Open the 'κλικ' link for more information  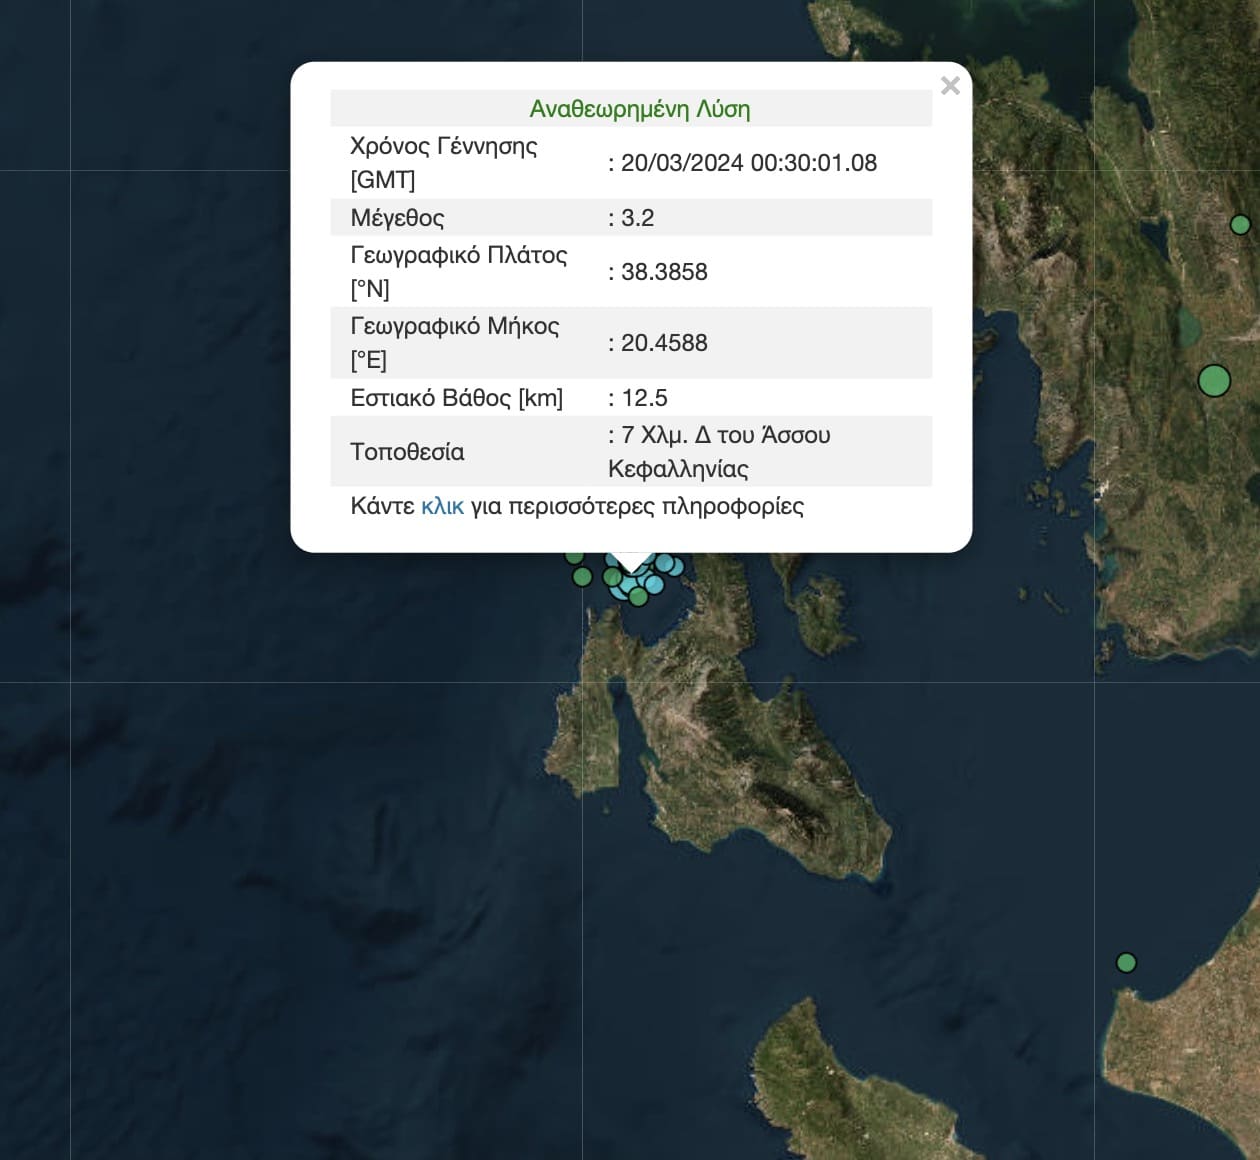pyautogui.click(x=442, y=506)
